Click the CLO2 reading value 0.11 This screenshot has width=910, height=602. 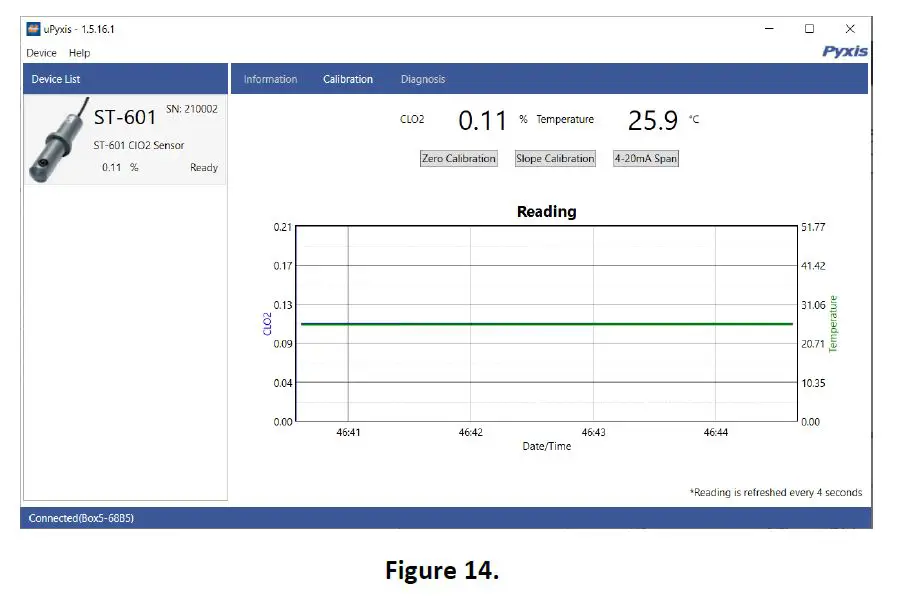click(482, 121)
